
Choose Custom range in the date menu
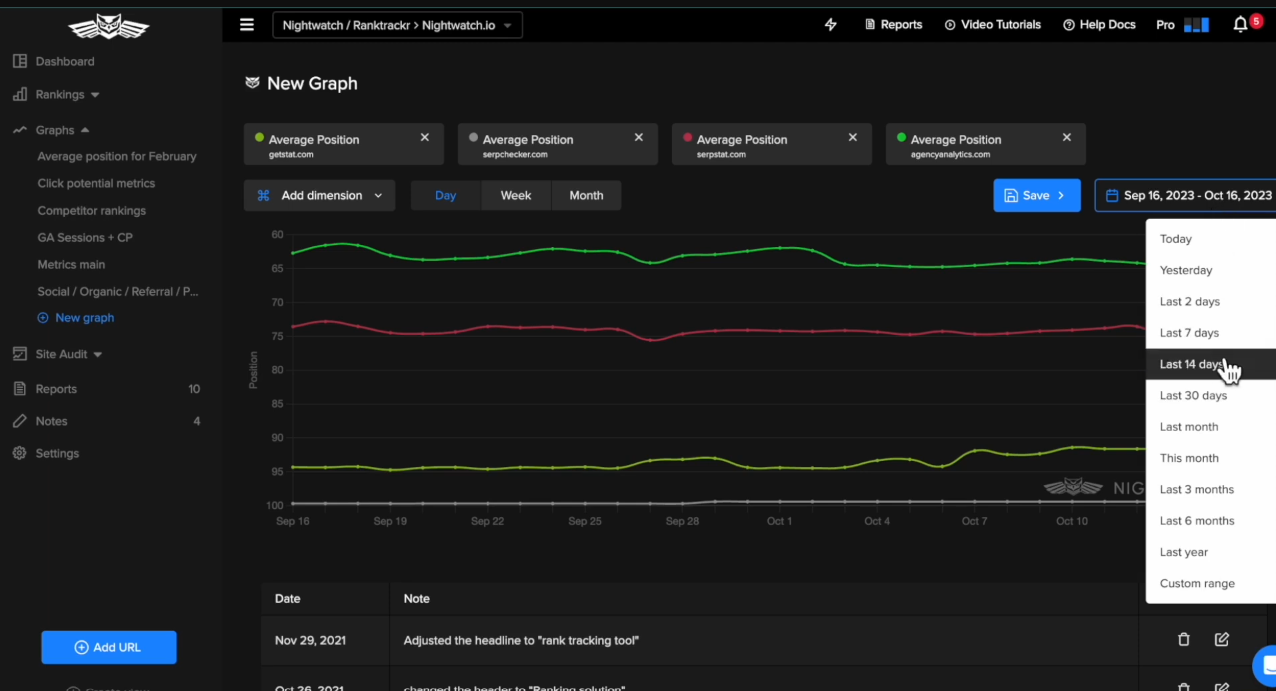tap(1197, 583)
